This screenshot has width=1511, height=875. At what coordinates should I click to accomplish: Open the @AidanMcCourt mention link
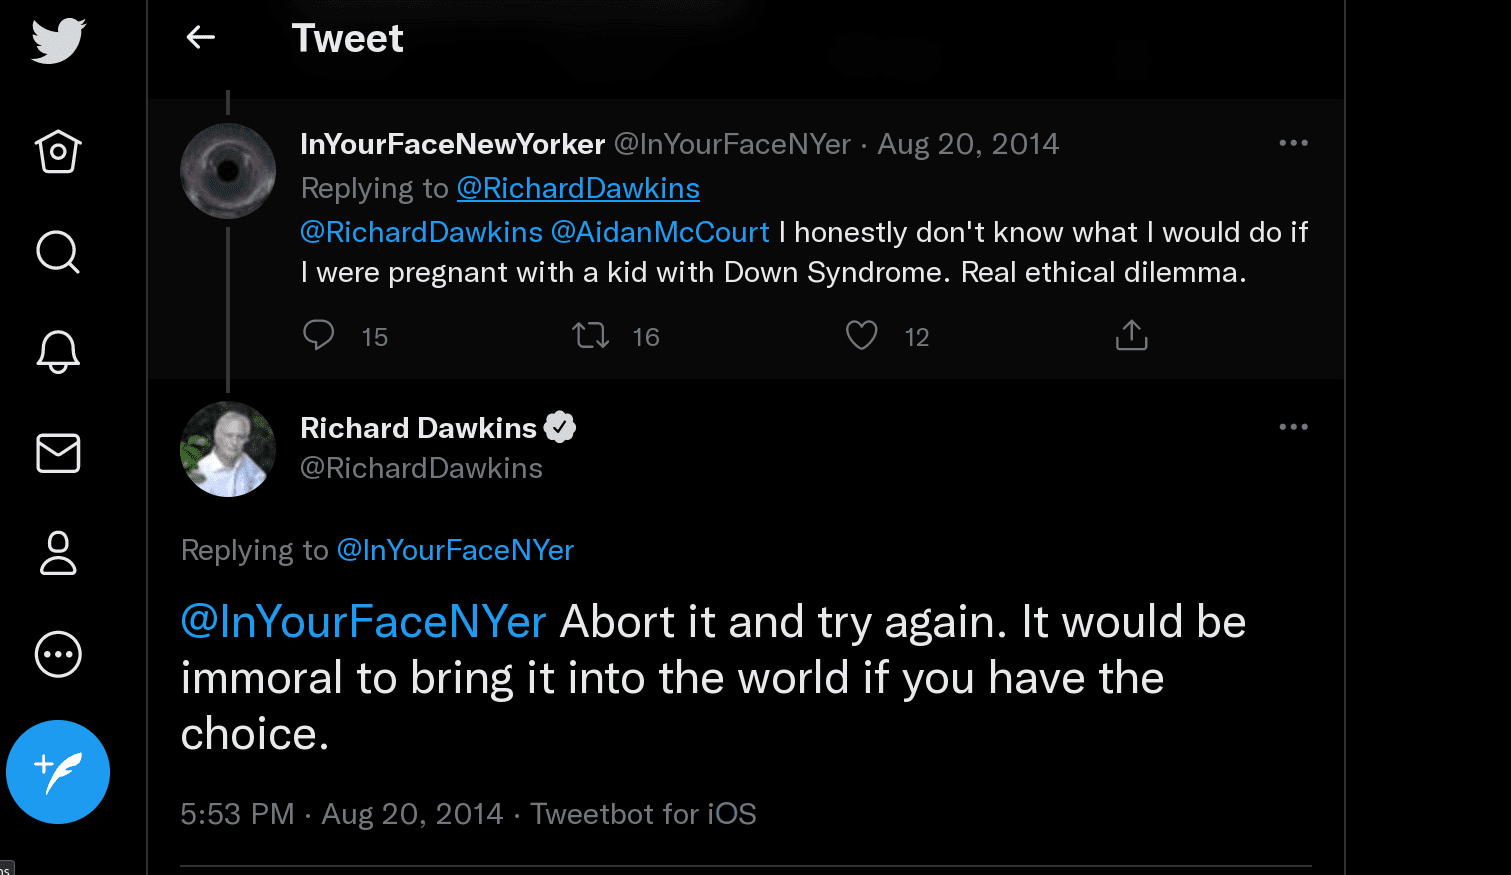pos(660,232)
